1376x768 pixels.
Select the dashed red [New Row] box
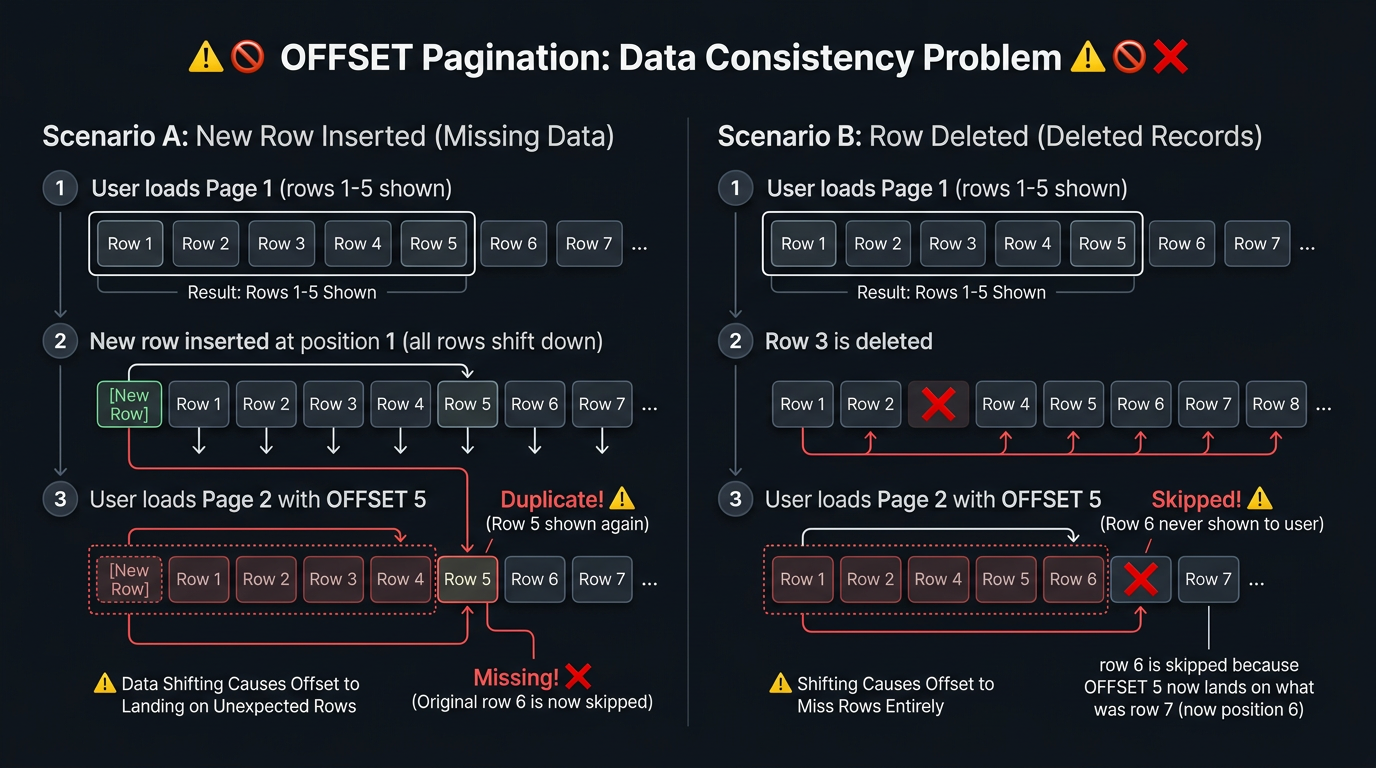129,579
